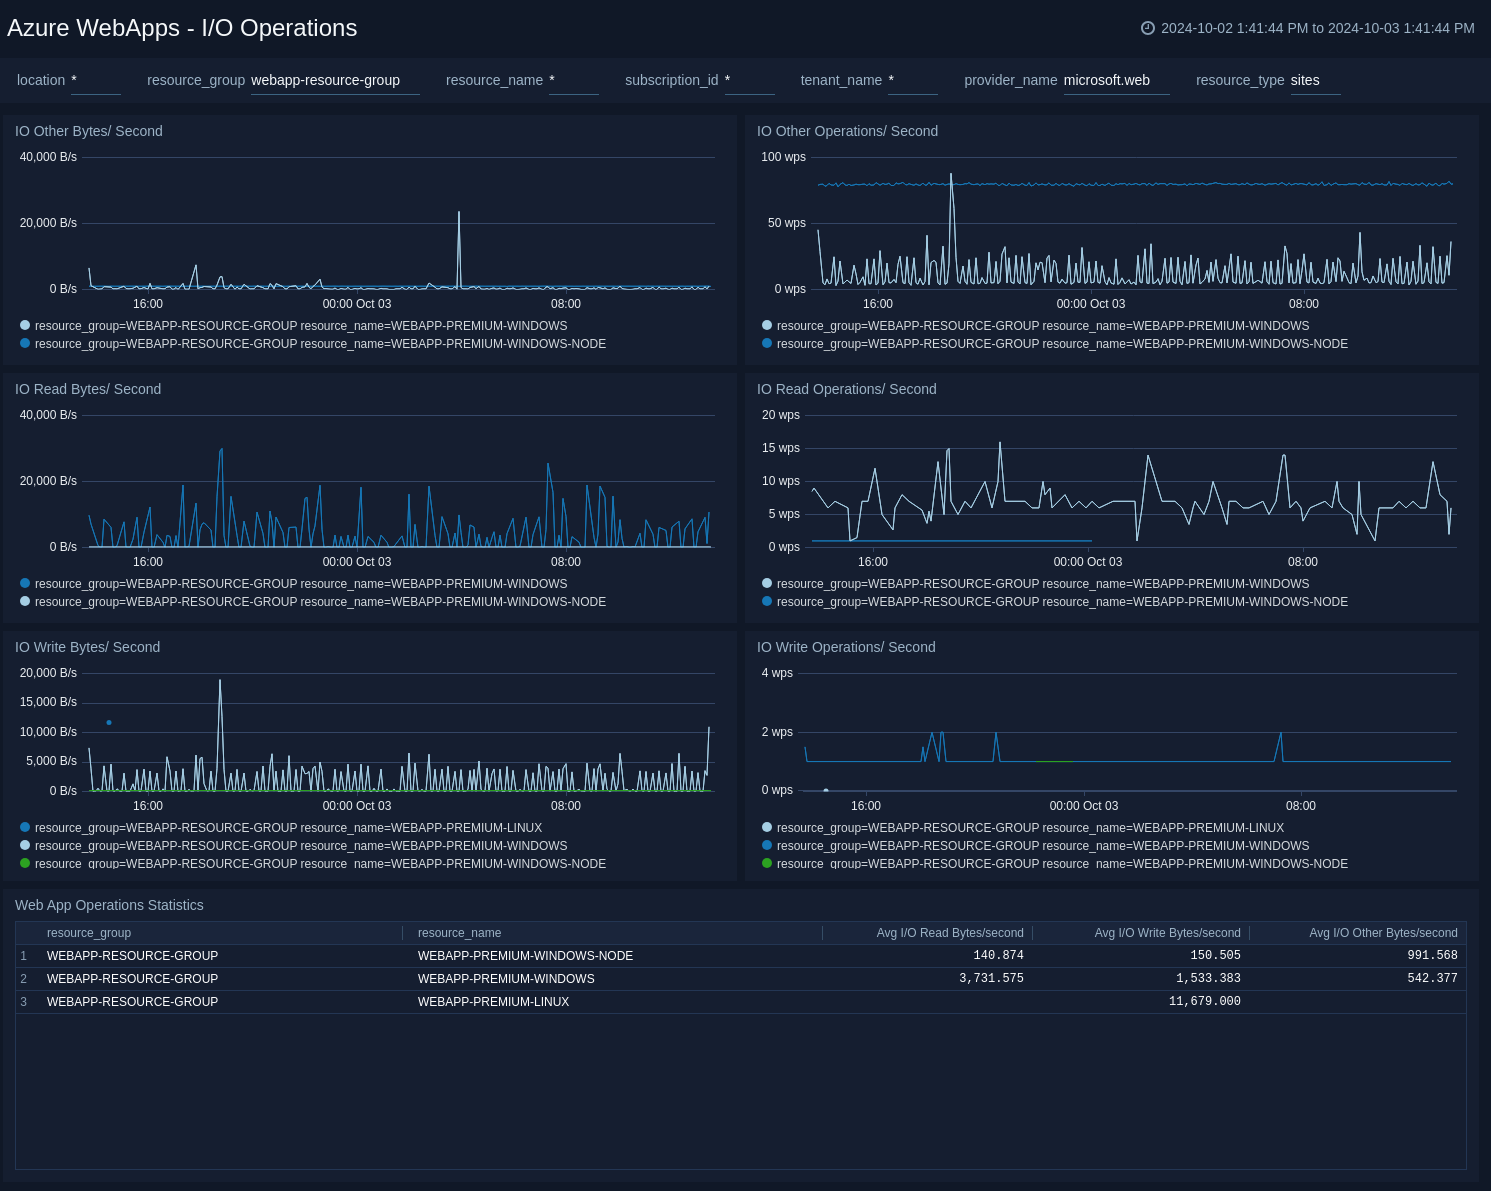Select the IO Other Bytes/ Second panel title
The height and width of the screenshot is (1191, 1491).
coord(89,131)
